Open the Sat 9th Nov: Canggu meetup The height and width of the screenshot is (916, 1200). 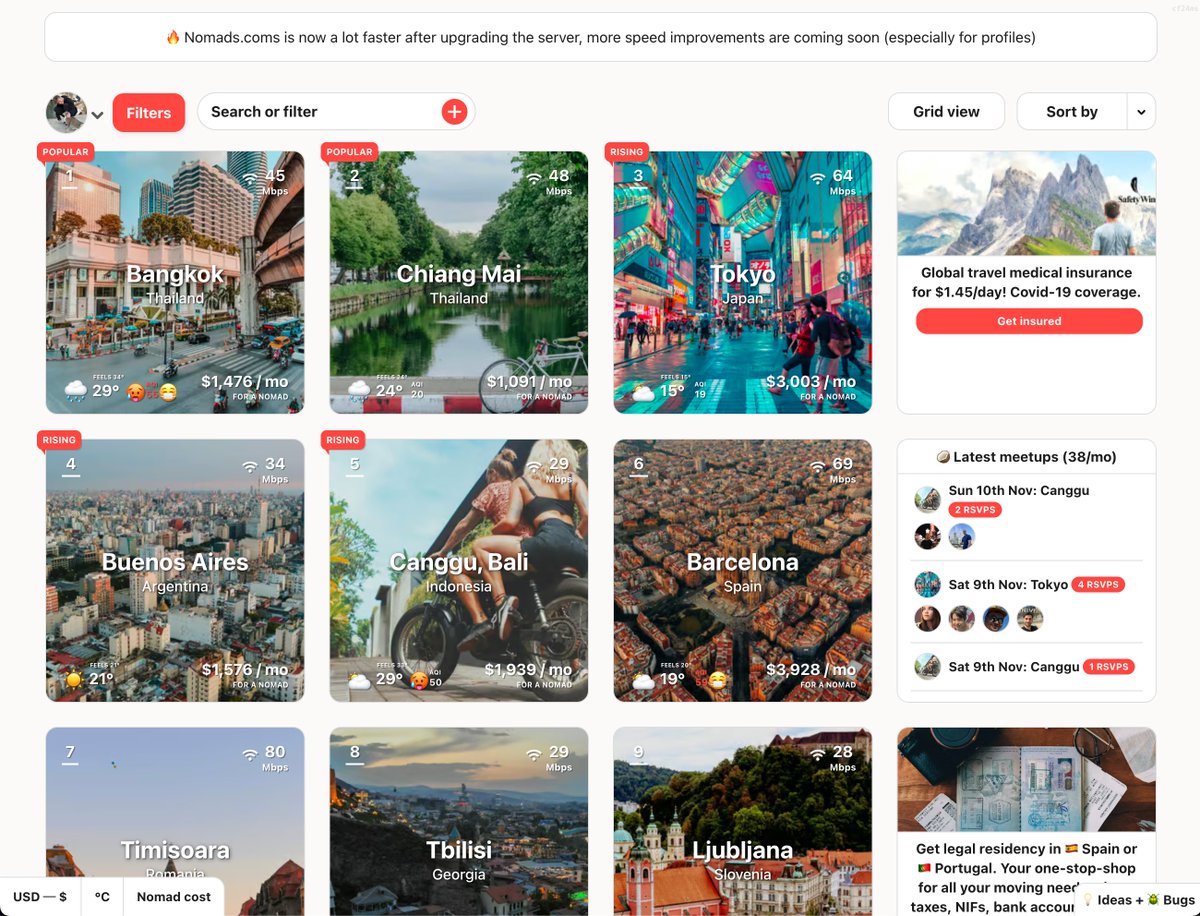1014,667
